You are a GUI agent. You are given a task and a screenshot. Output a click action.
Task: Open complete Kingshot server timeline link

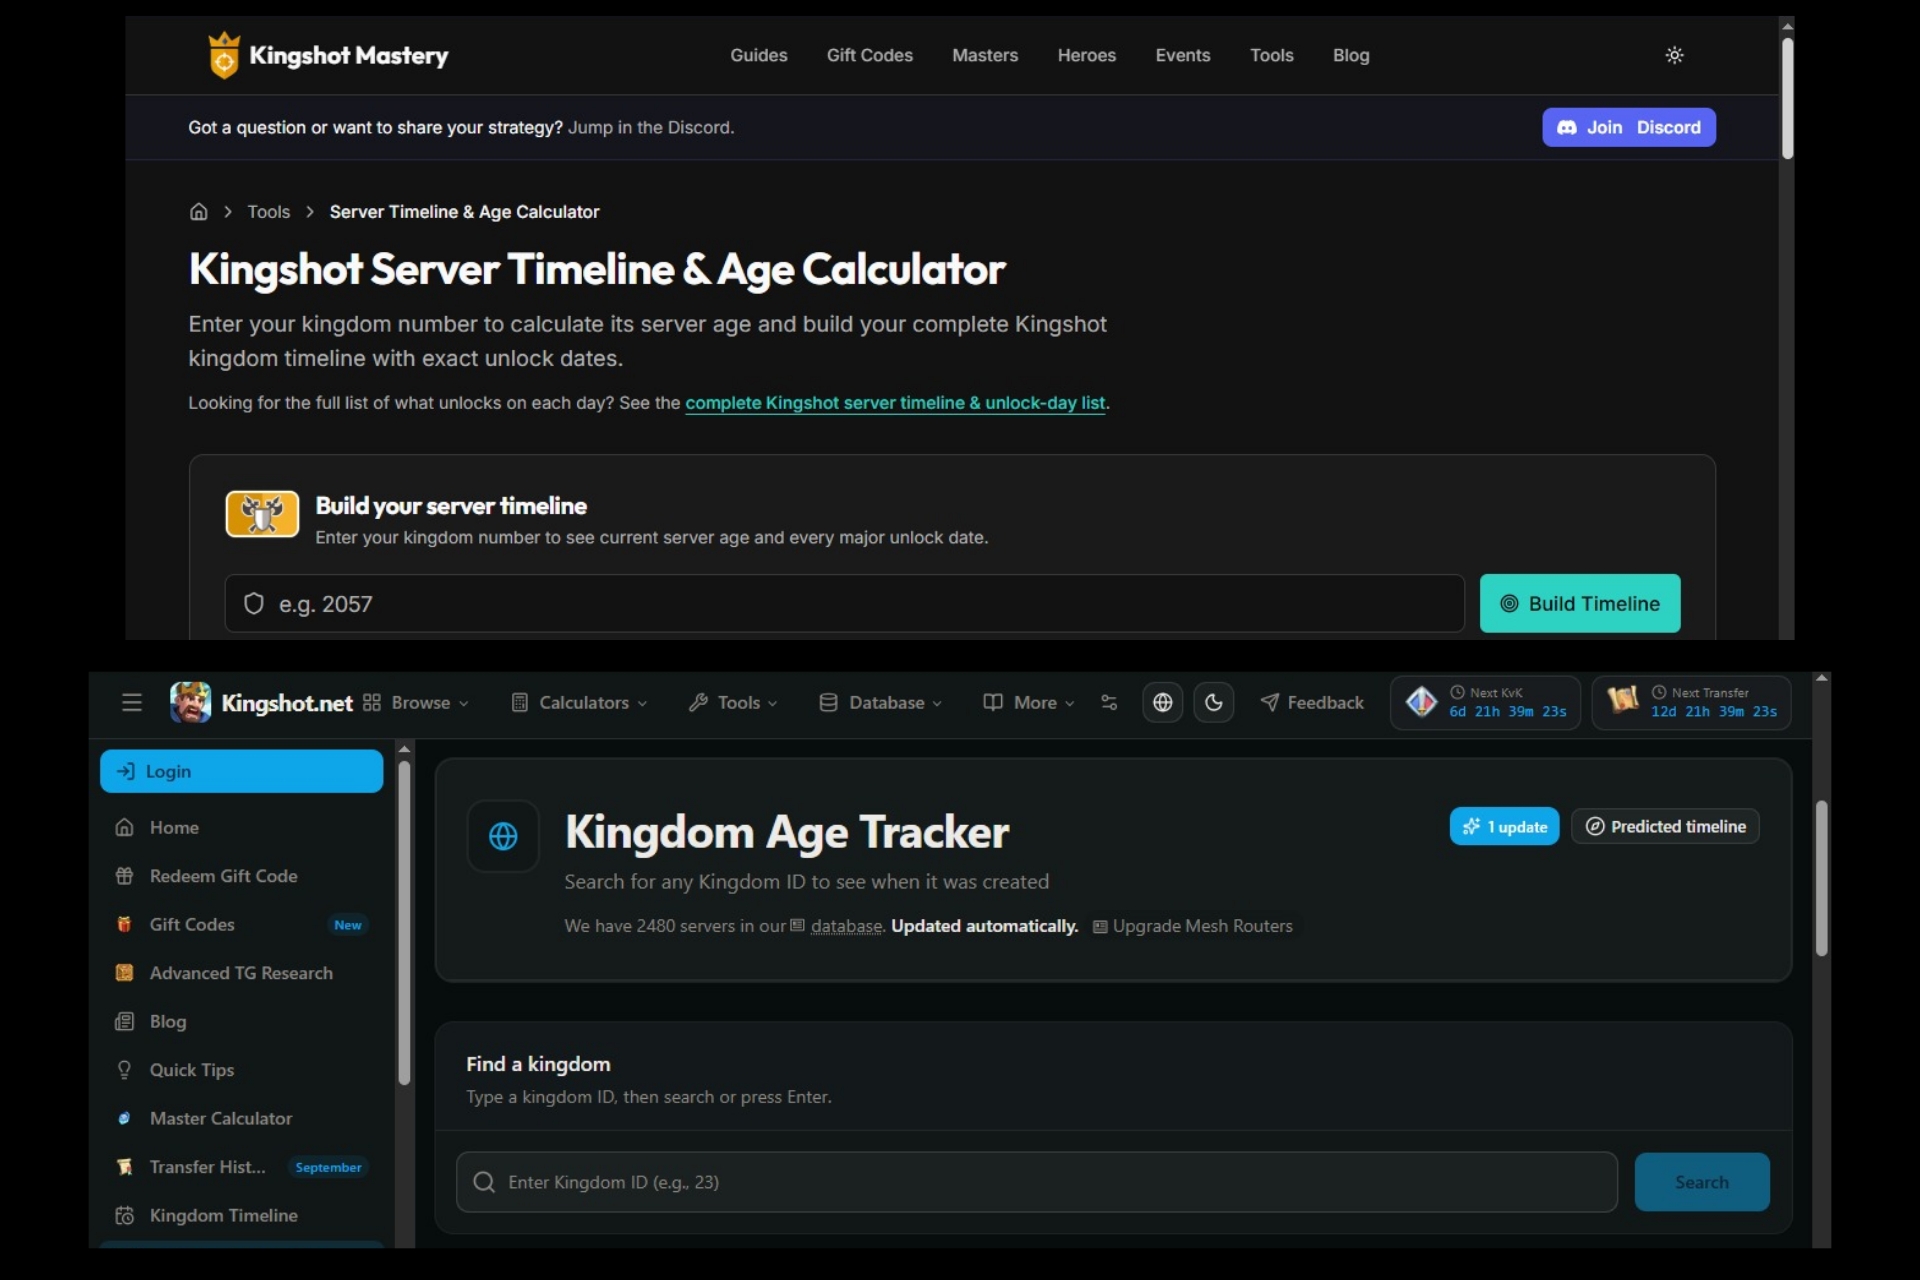coord(895,403)
